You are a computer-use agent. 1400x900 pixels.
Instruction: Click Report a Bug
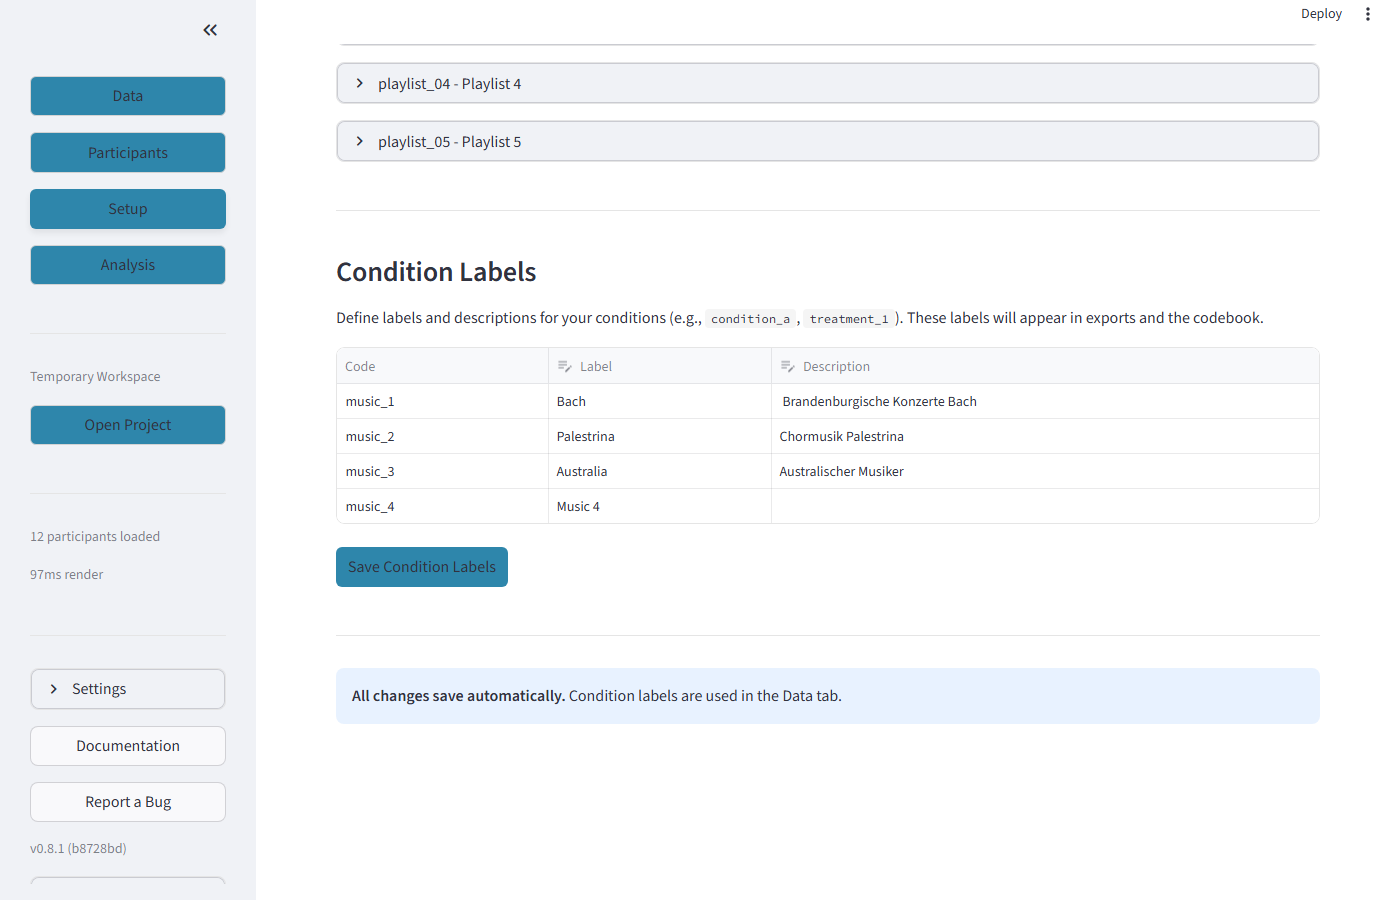[x=128, y=802]
